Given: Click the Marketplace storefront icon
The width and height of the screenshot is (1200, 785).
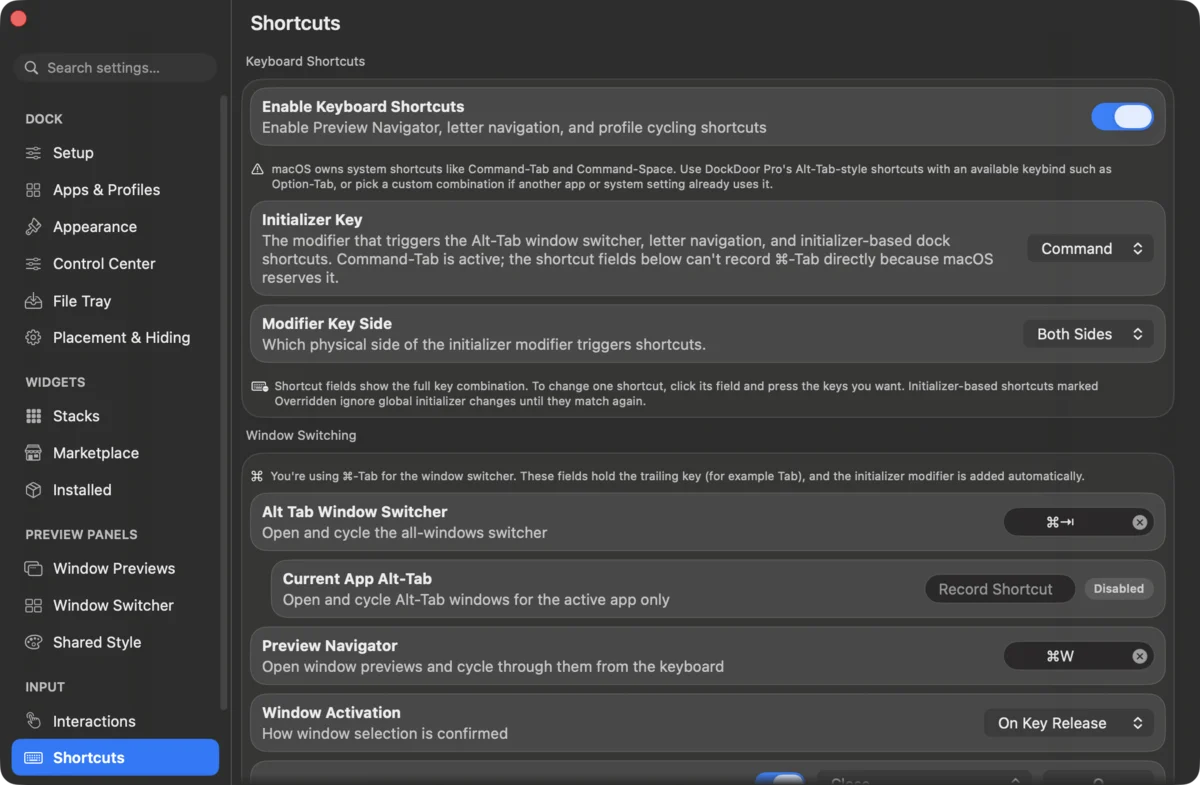Looking at the screenshot, I should point(33,453).
